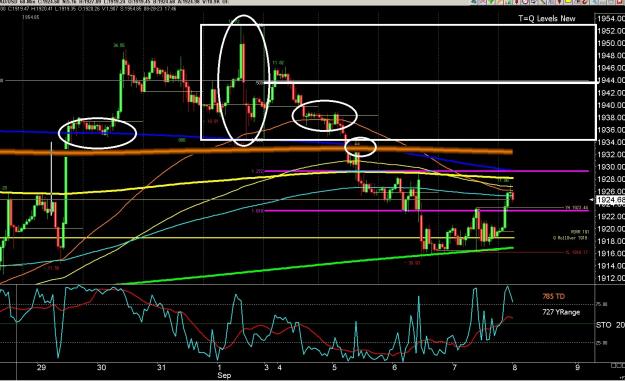Click the 1936.00 price axis label

[x=611, y=130]
